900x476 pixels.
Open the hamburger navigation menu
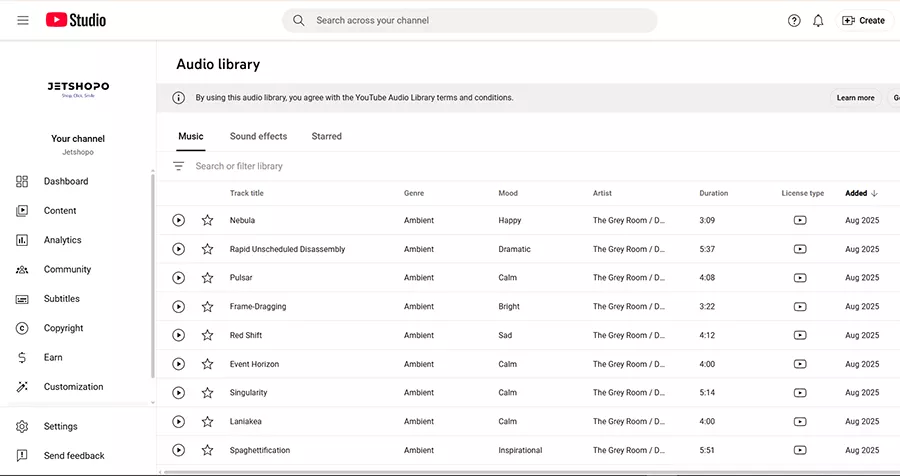(23, 21)
